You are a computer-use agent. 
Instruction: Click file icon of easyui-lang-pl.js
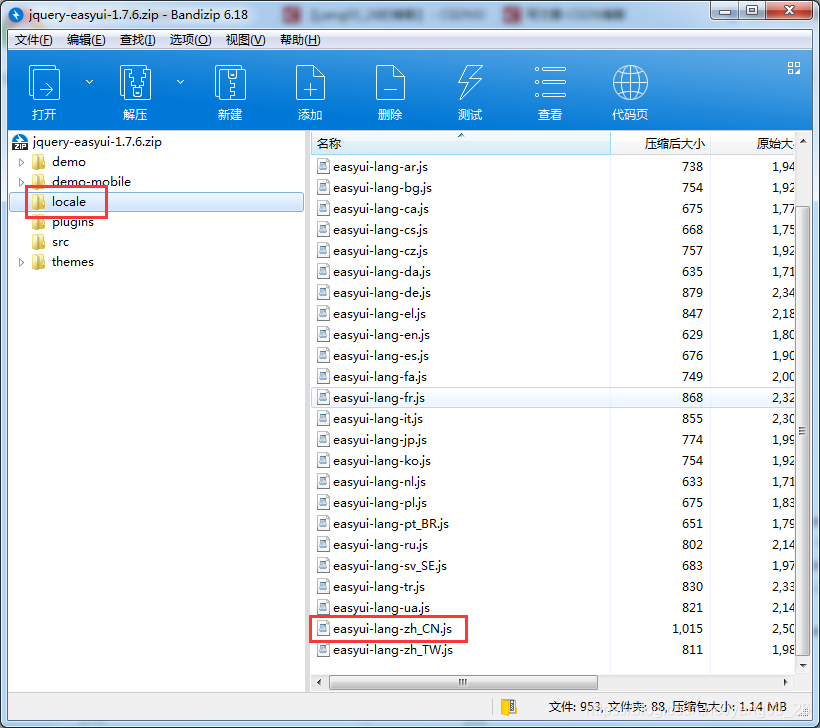click(323, 503)
